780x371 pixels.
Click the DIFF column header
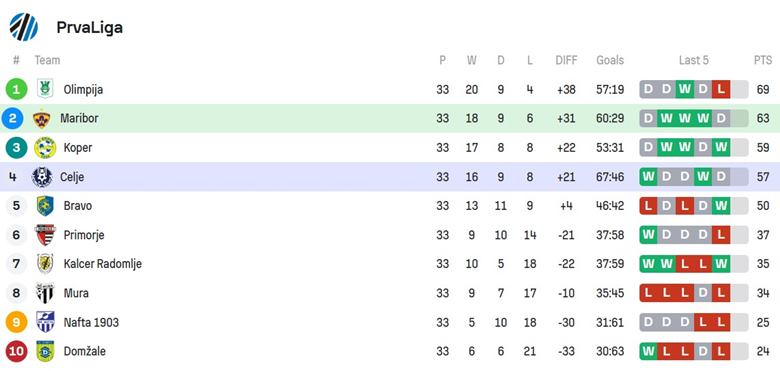click(x=566, y=60)
